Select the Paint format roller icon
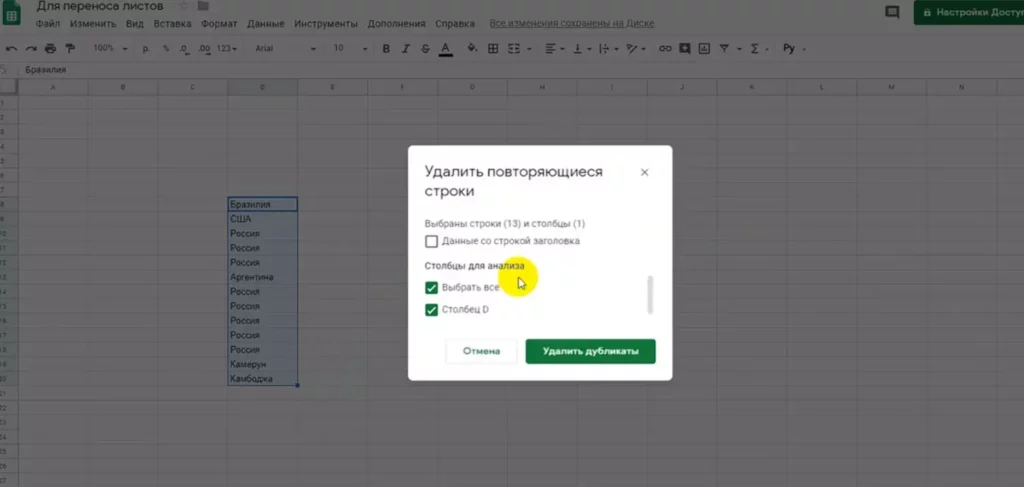1024x487 pixels. [x=70, y=49]
